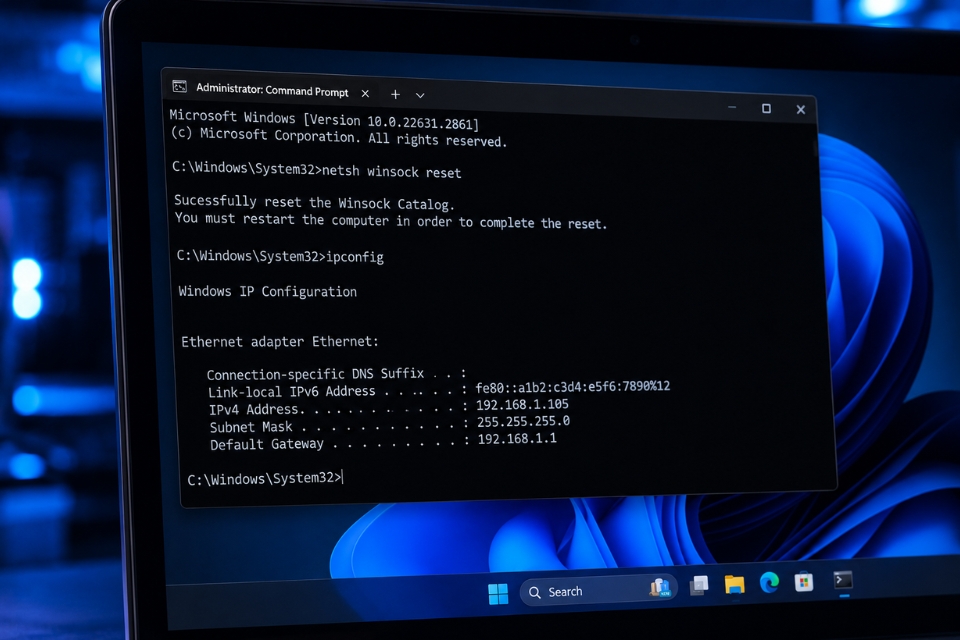Open Microsoft Store from the taskbar
This screenshot has width=960, height=640.
pyautogui.click(x=804, y=581)
